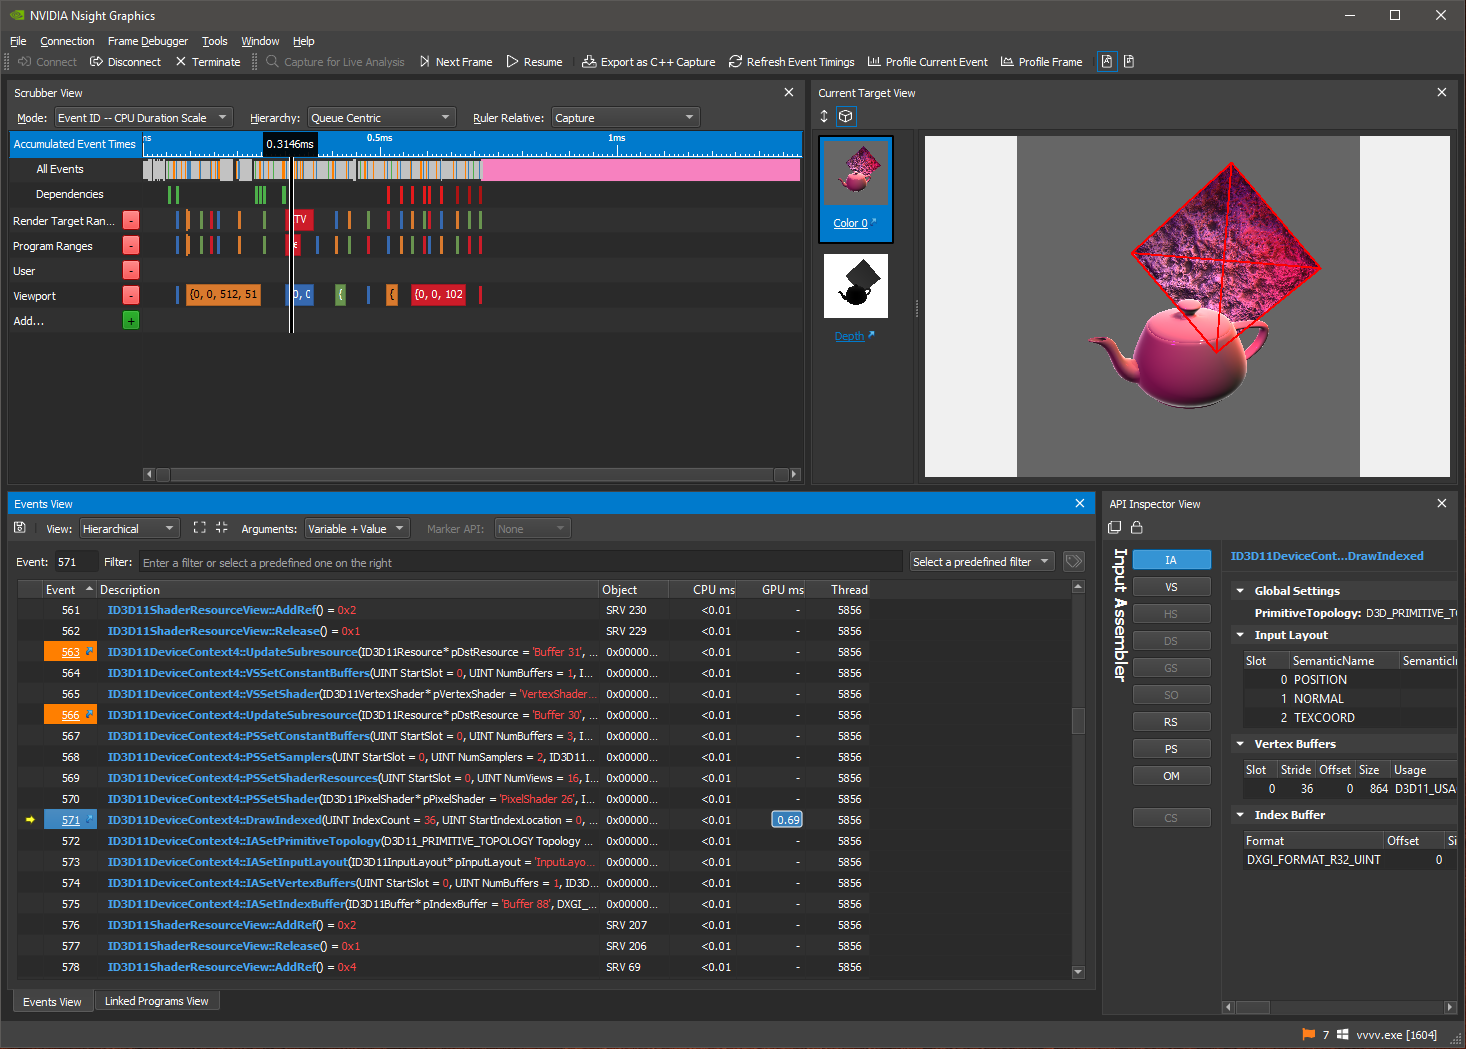
Task: Collapse the Index Buffer section
Action: click(x=1241, y=815)
